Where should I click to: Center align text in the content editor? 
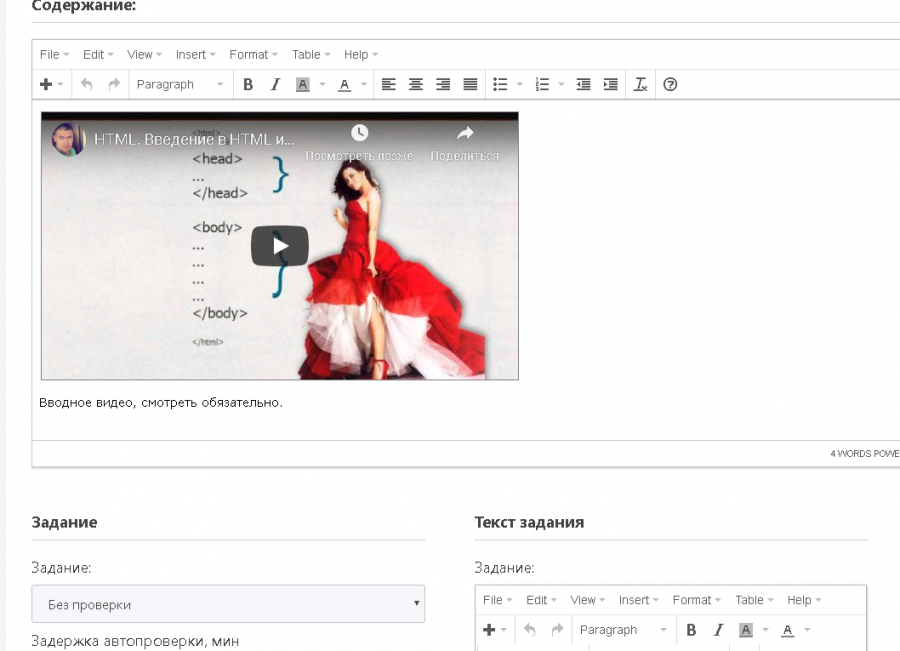[416, 85]
